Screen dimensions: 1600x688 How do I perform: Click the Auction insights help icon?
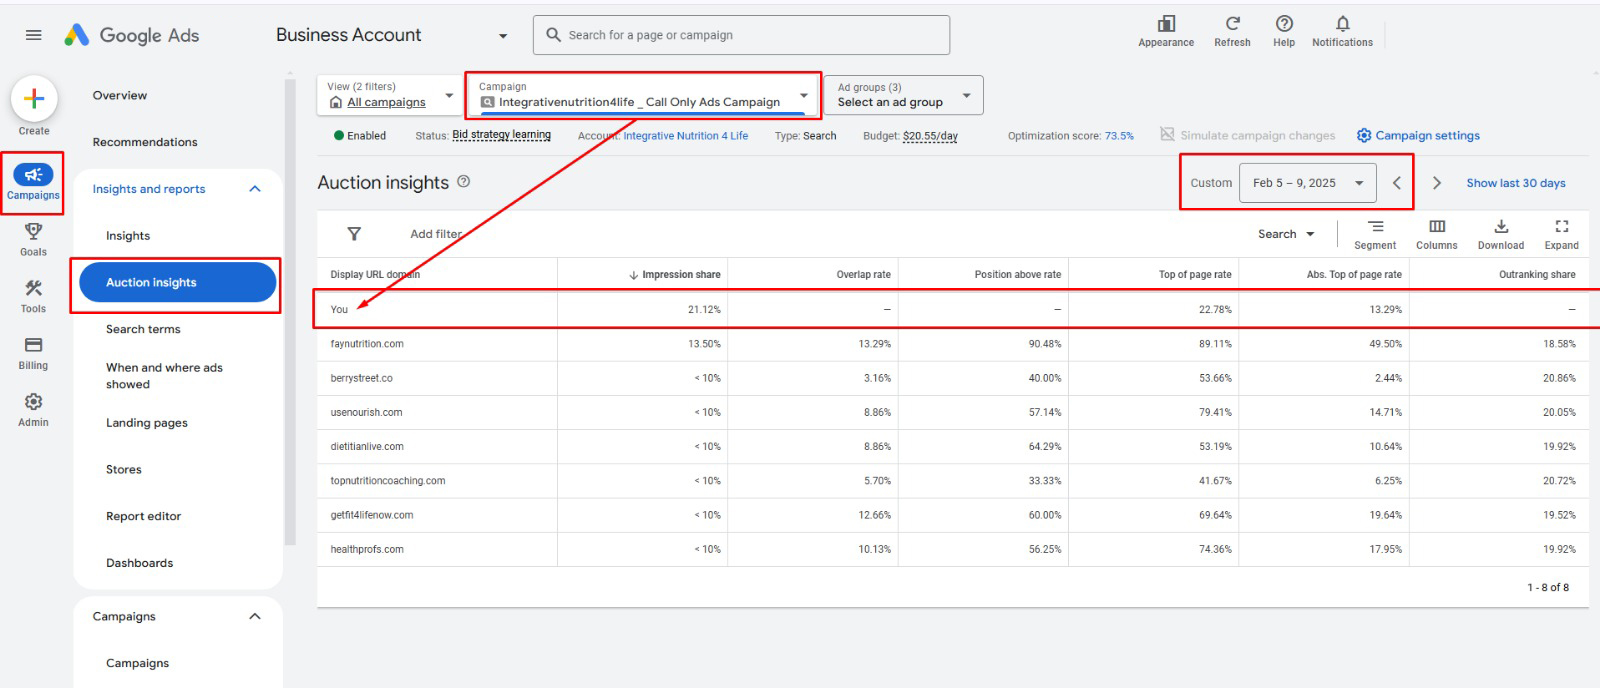click(463, 182)
